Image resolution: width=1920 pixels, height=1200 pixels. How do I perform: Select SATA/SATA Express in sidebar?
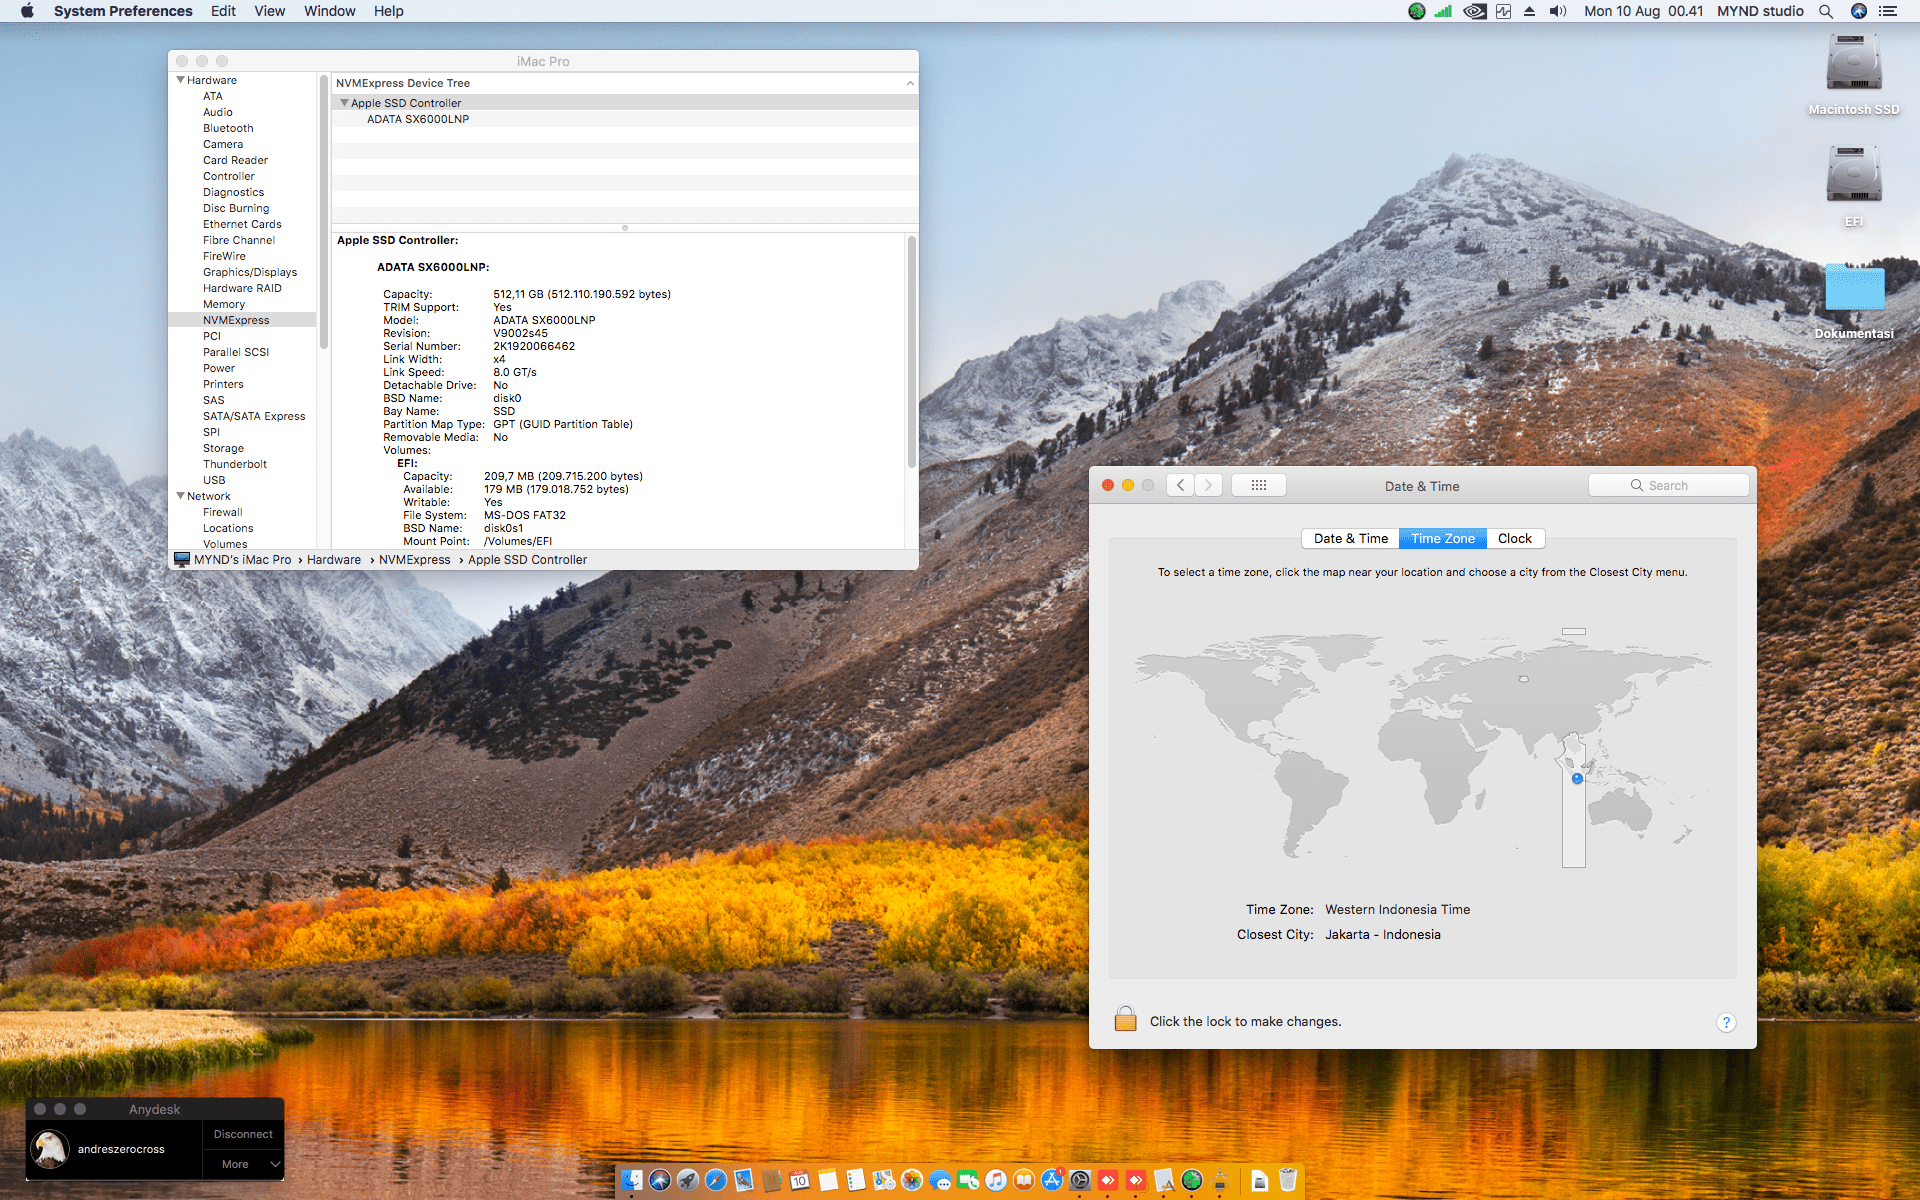[254, 416]
